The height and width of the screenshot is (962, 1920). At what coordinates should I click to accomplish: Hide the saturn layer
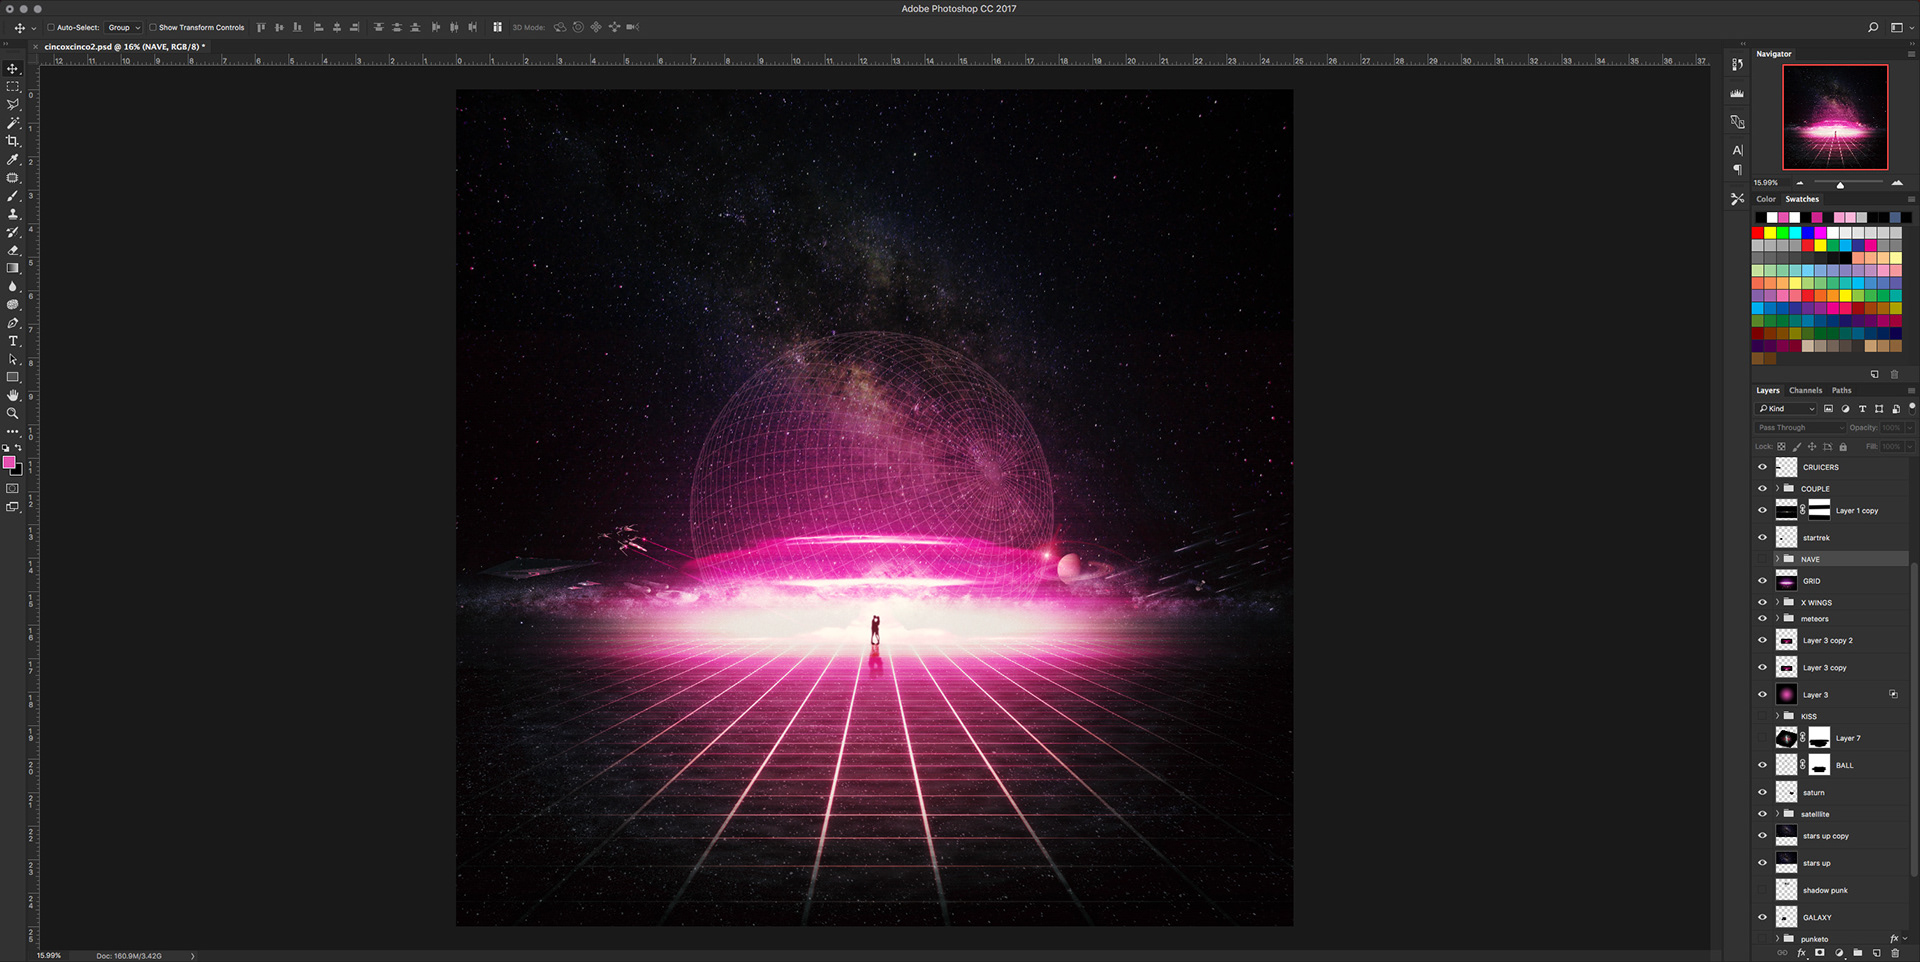tap(1763, 792)
